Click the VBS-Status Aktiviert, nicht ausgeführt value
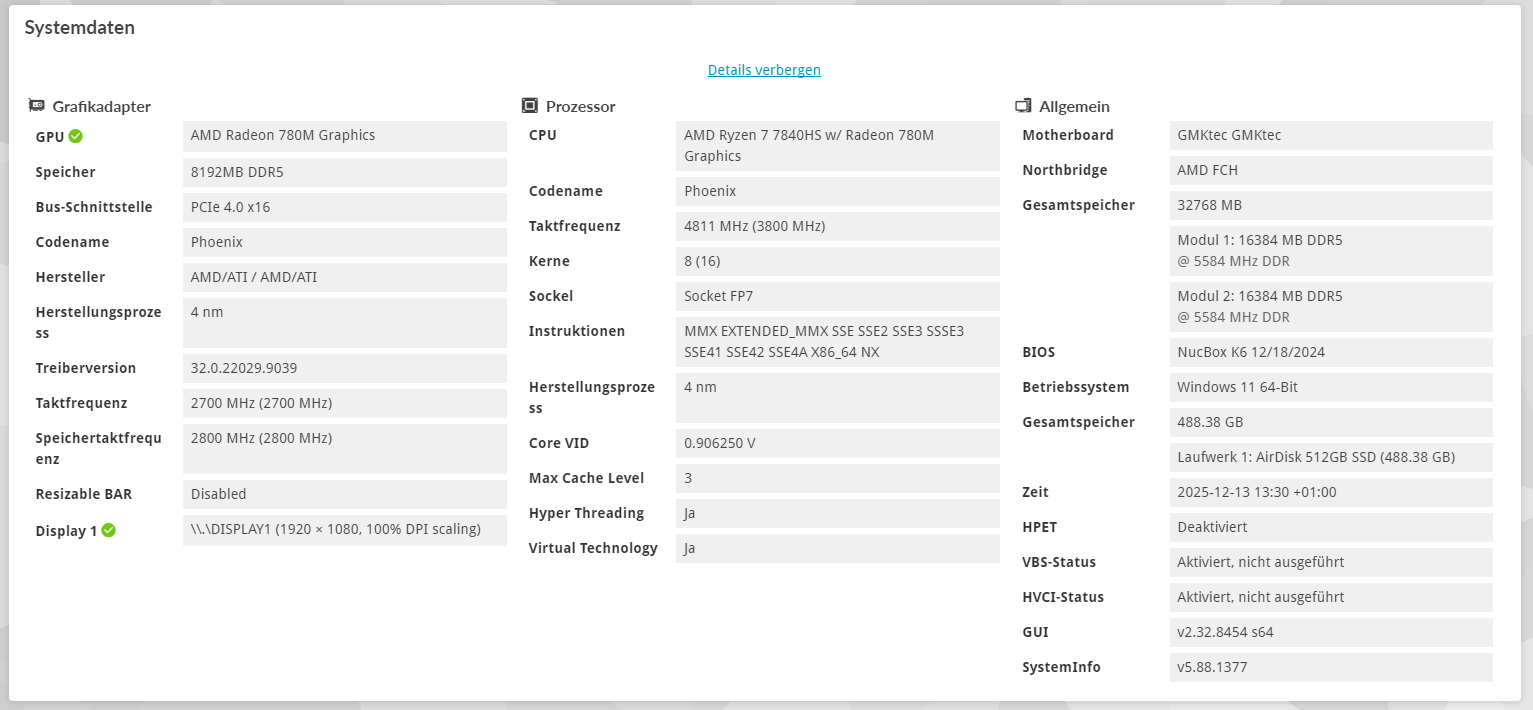This screenshot has height=710, width=1533. pyautogui.click(x=1331, y=562)
